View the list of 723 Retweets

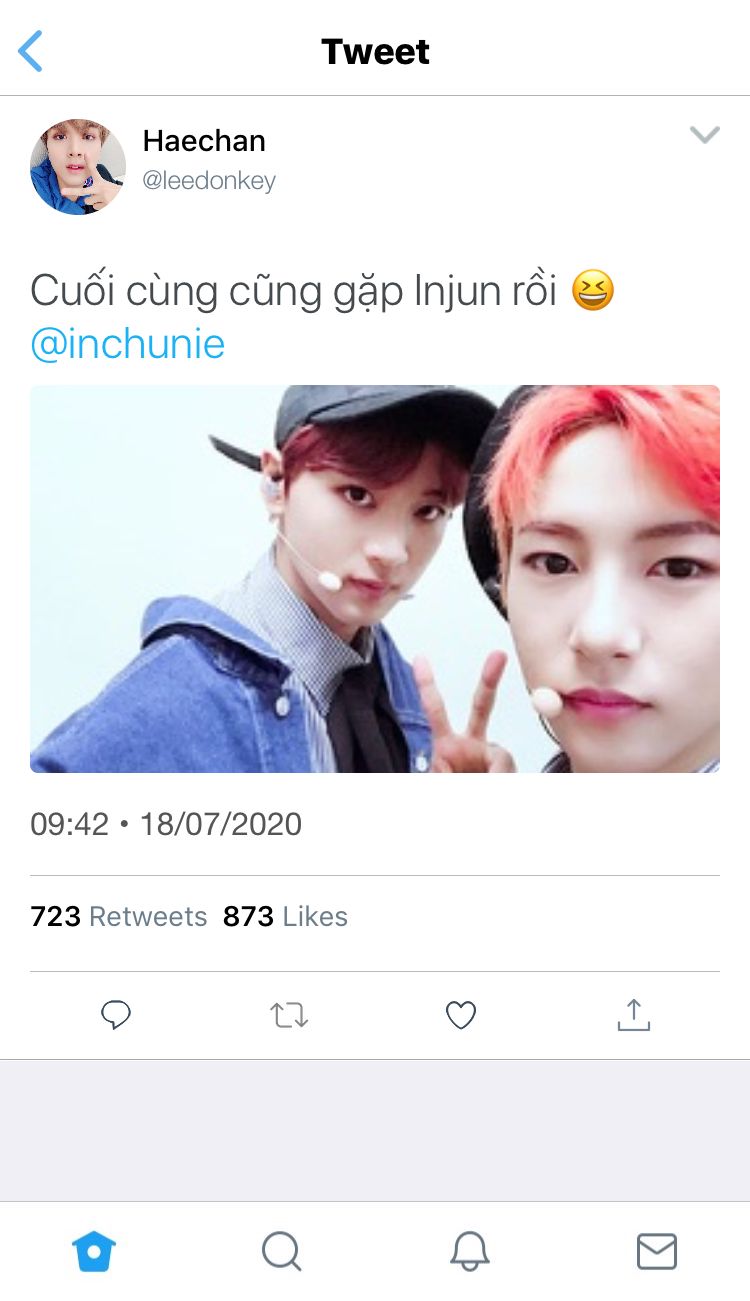click(x=119, y=916)
